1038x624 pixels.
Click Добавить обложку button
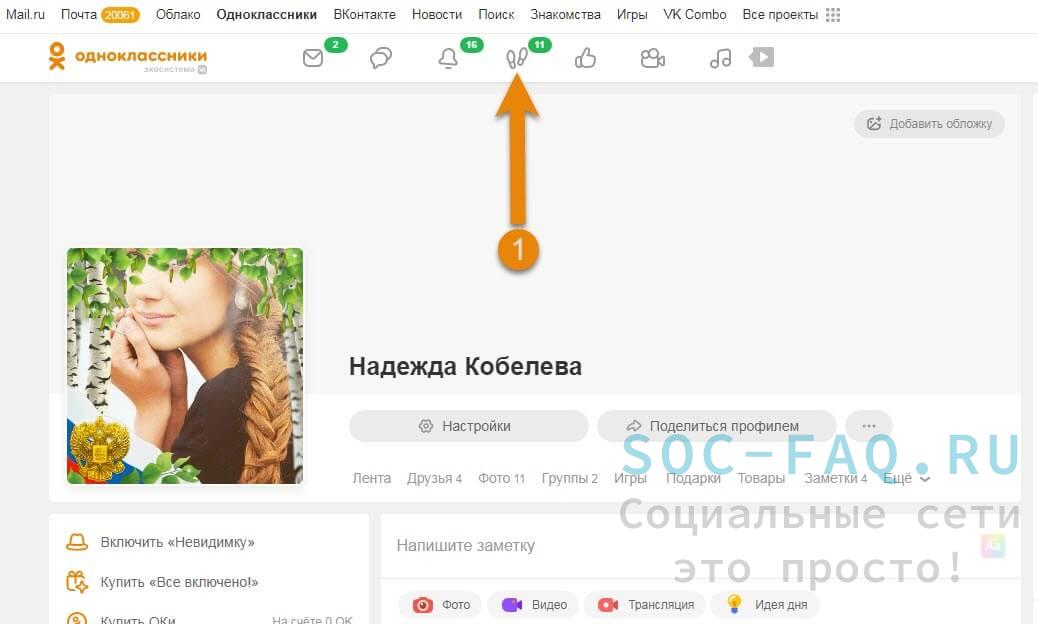coord(929,124)
